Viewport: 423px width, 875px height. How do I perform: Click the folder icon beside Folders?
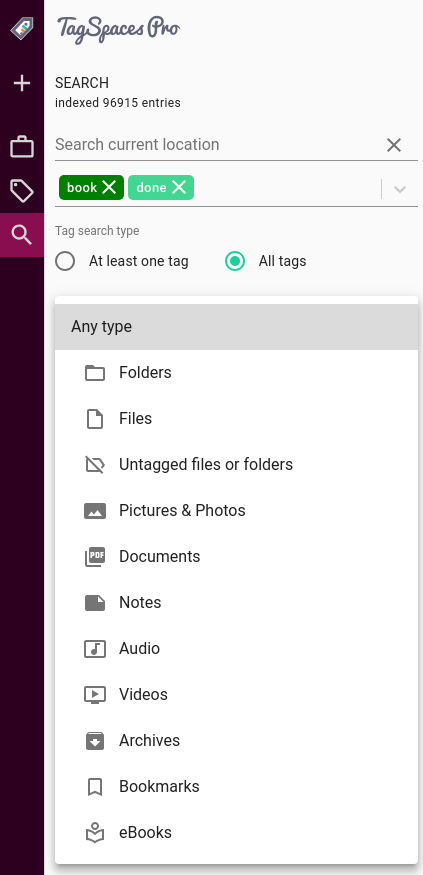[95, 373]
